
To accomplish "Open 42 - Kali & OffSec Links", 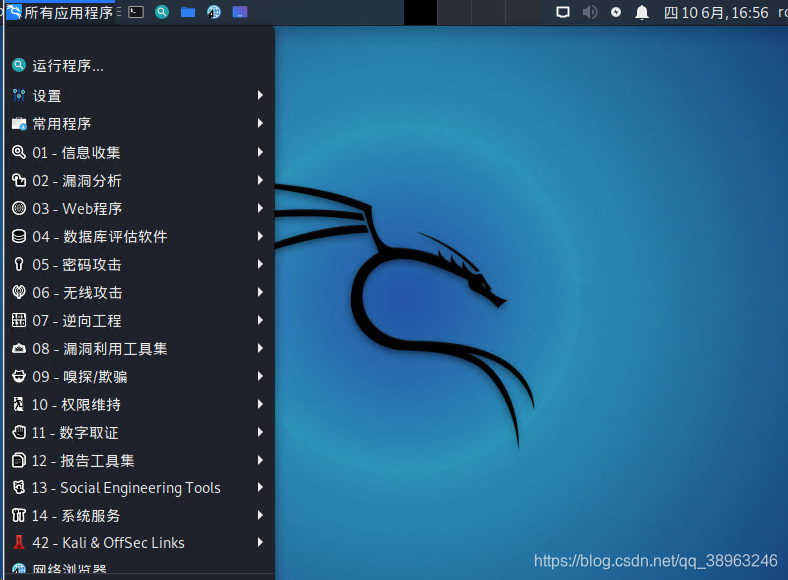I will (x=140, y=543).
